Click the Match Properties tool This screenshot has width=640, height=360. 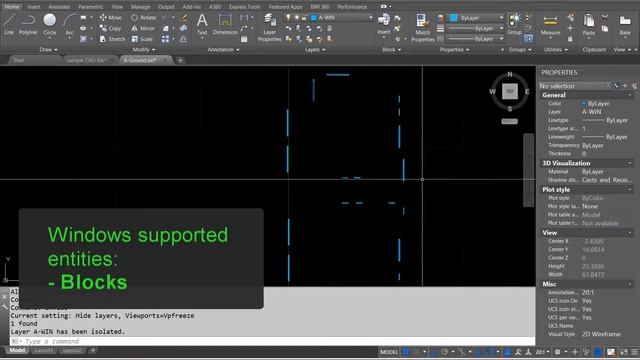pyautogui.click(x=422, y=27)
